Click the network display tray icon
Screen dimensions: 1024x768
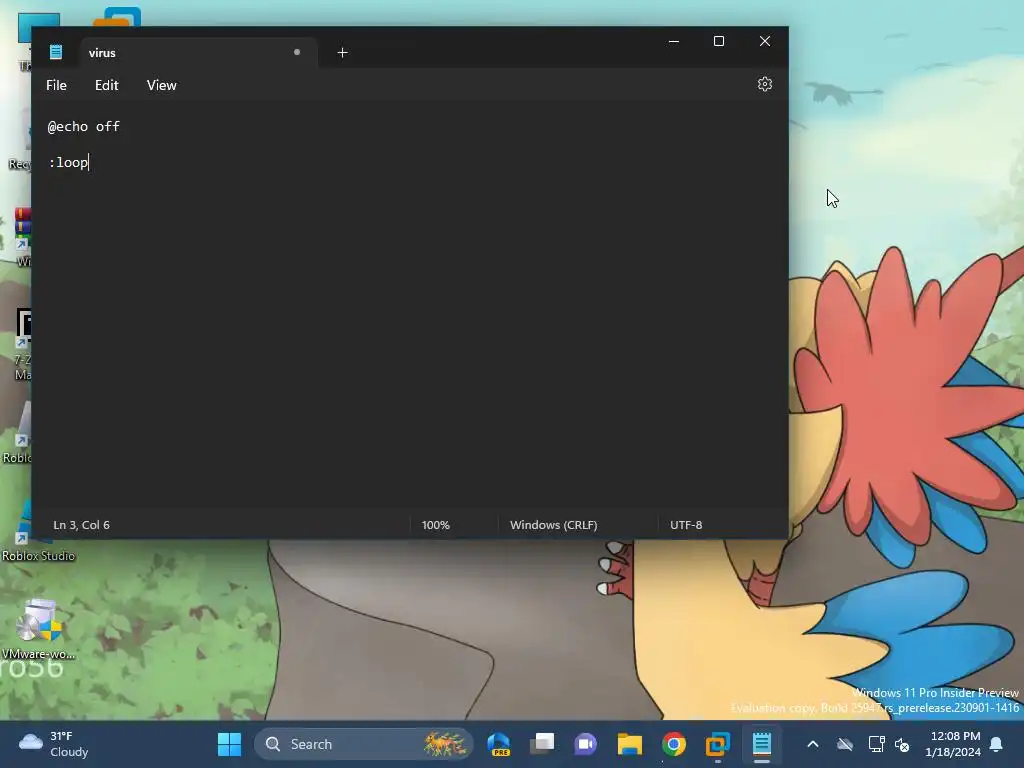876,744
